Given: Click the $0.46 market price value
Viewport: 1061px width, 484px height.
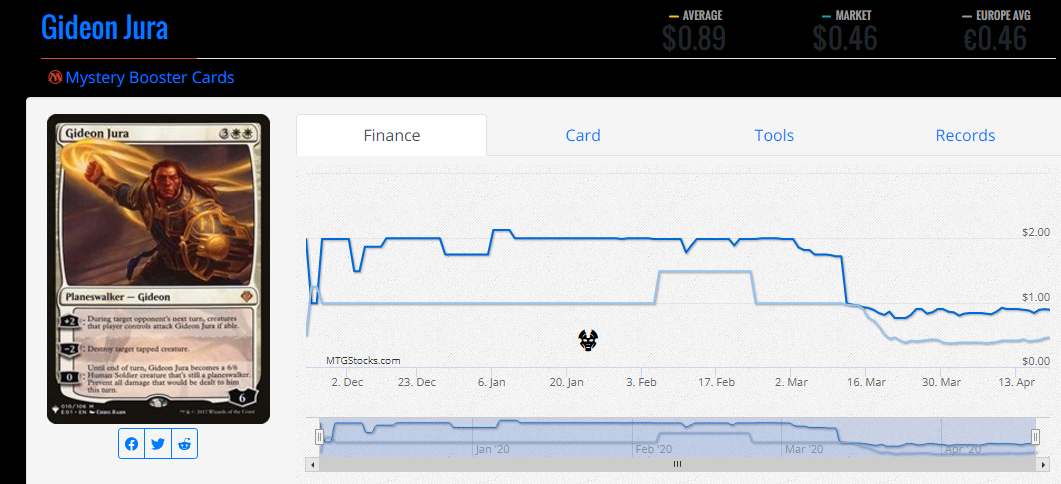Looking at the screenshot, I should 845,39.
